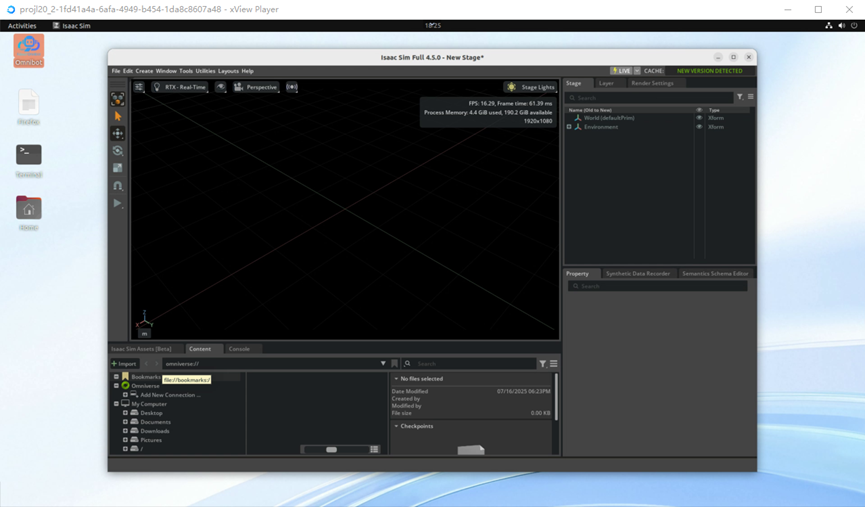Click the NEW VERSION DETECTED notice
Viewport: 865px width, 507px height.
(x=709, y=71)
